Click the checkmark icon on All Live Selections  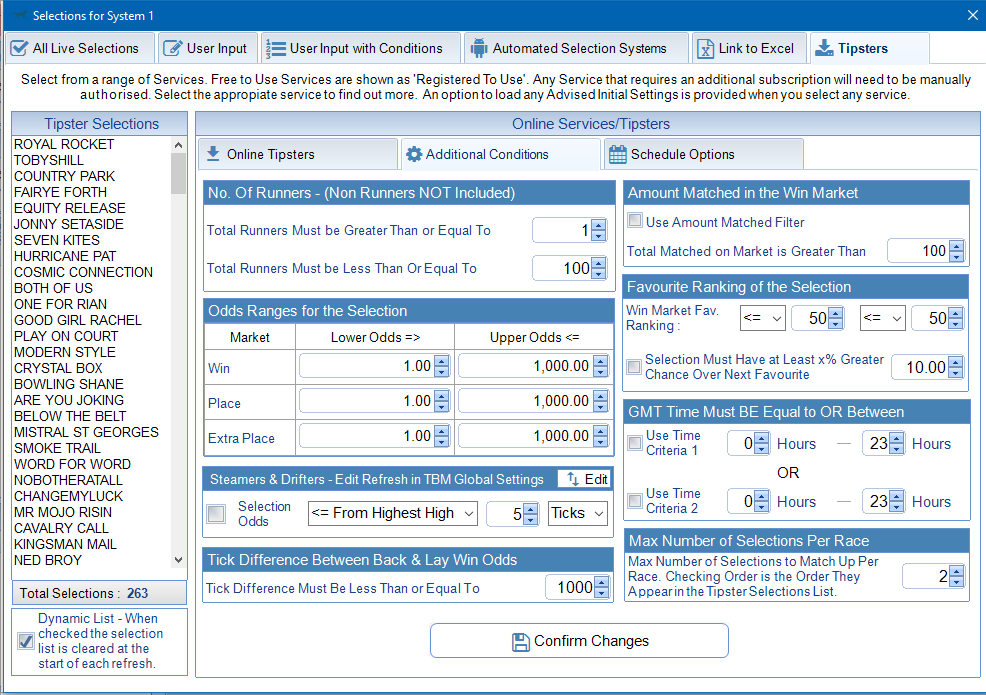[19, 48]
